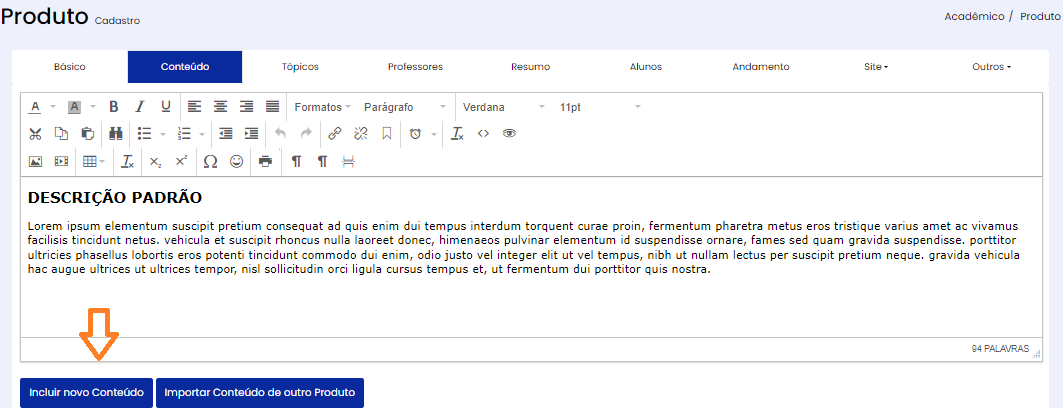Insert an anchor bookmark icon
Image resolution: width=1063 pixels, height=408 pixels.
pos(386,134)
